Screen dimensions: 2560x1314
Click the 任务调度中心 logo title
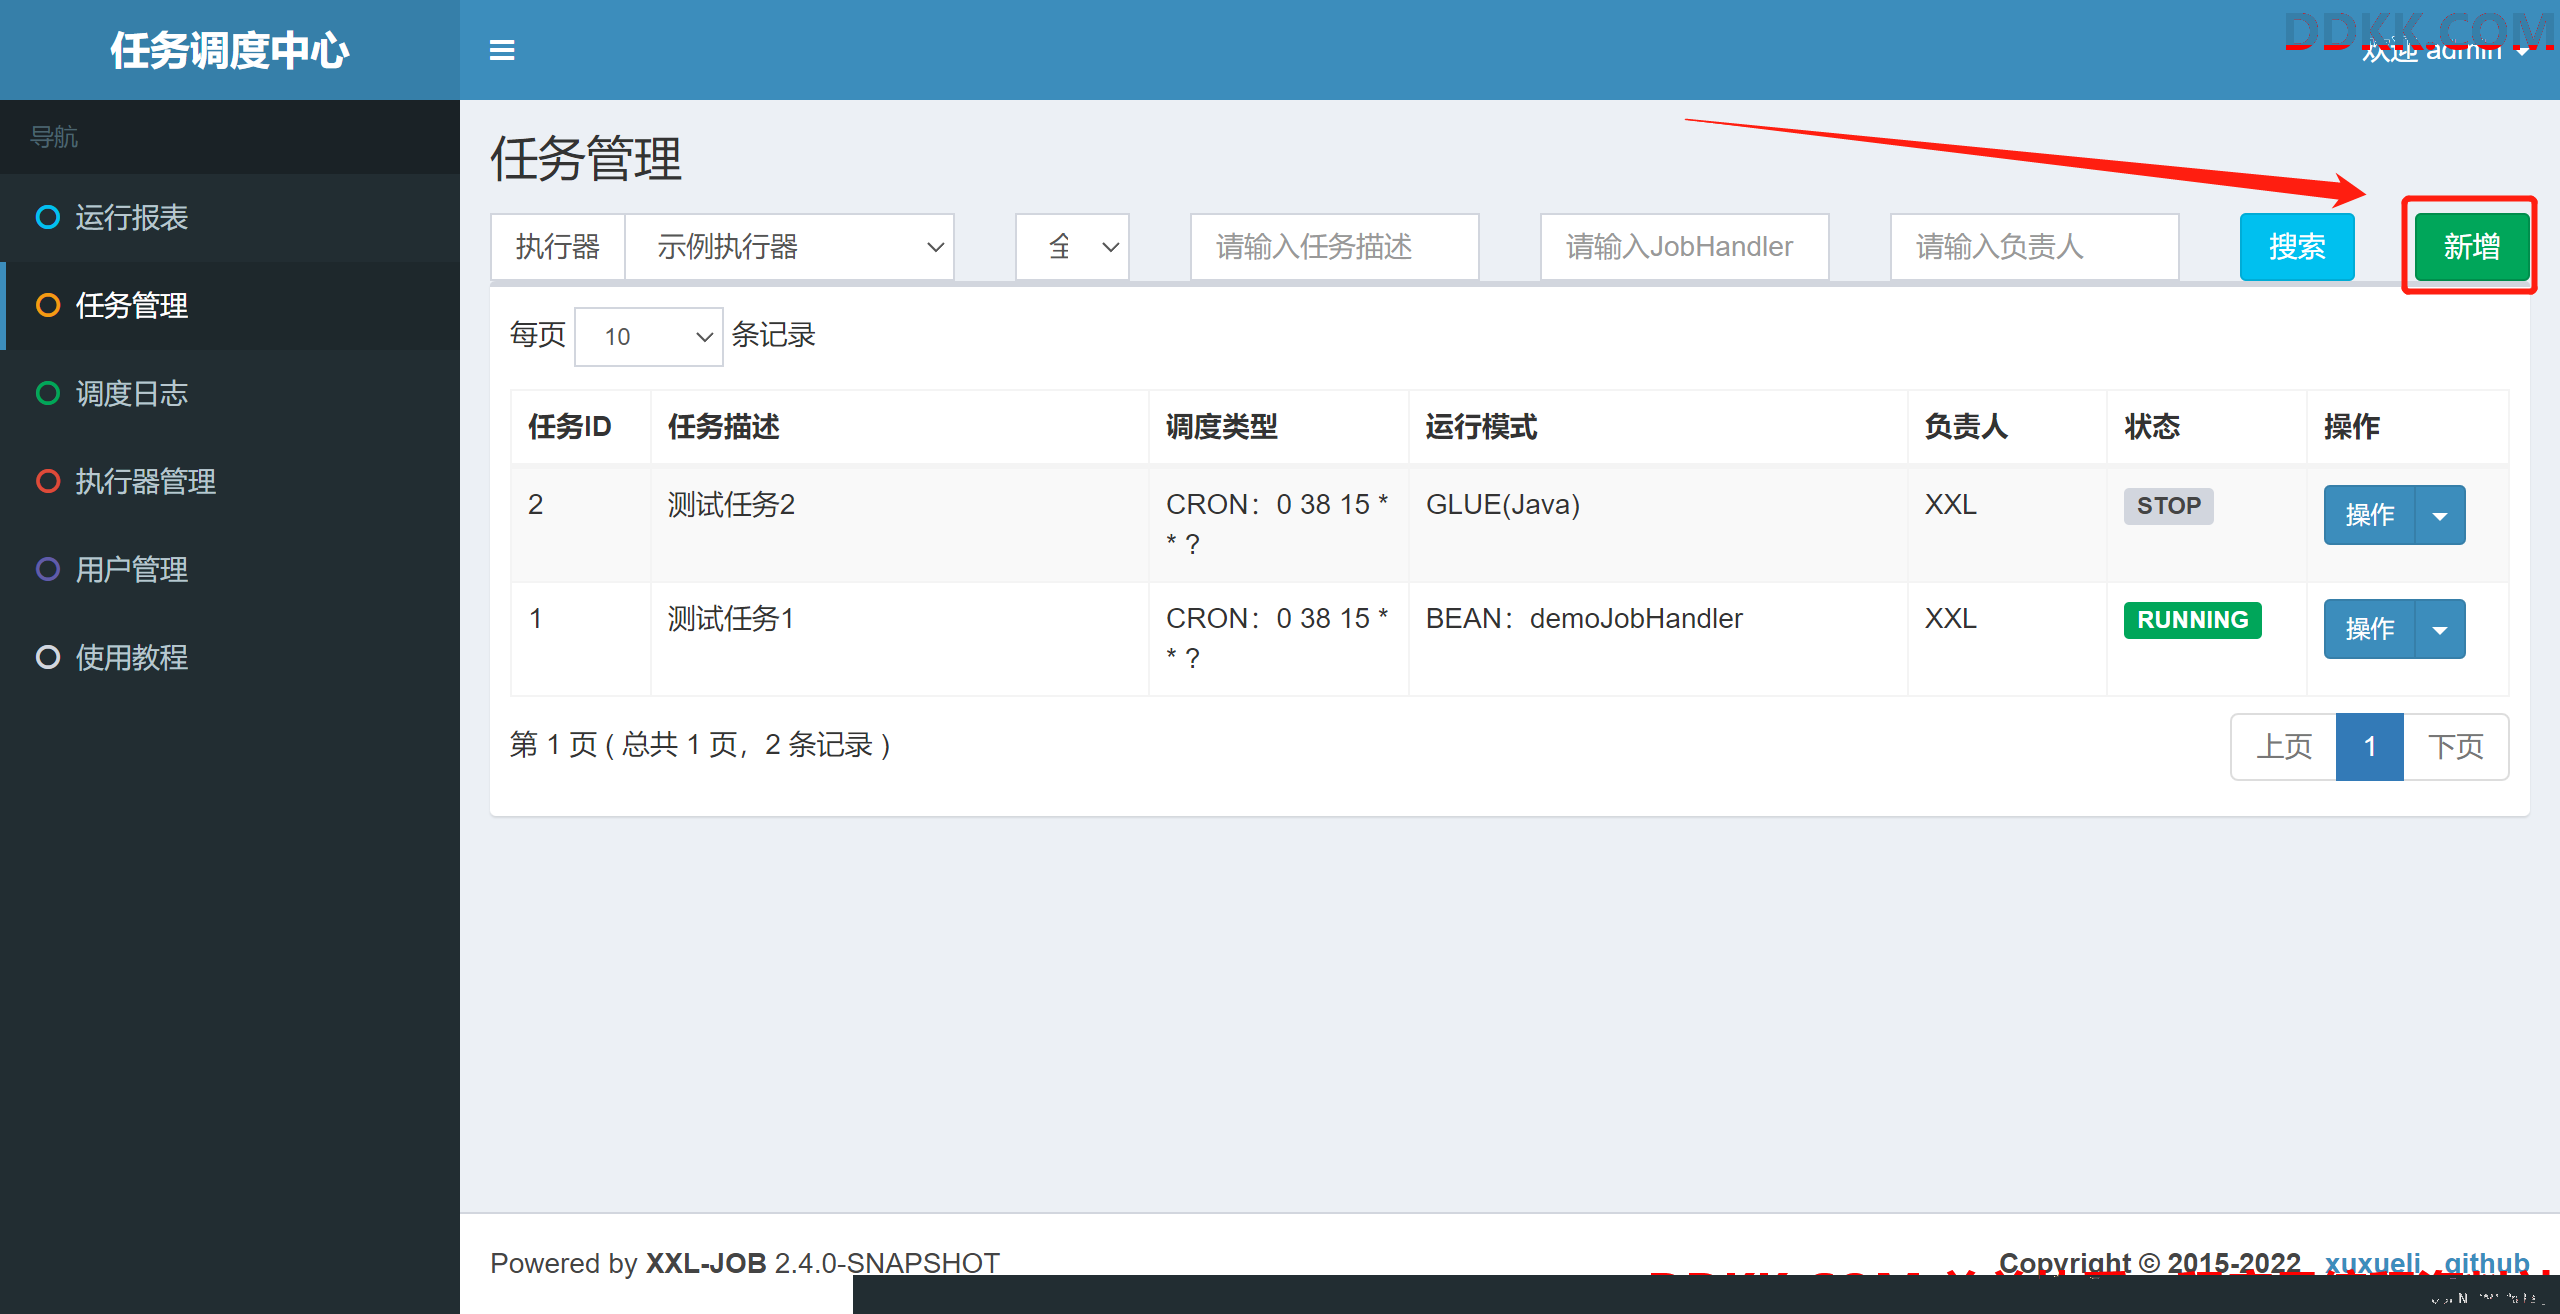230,50
